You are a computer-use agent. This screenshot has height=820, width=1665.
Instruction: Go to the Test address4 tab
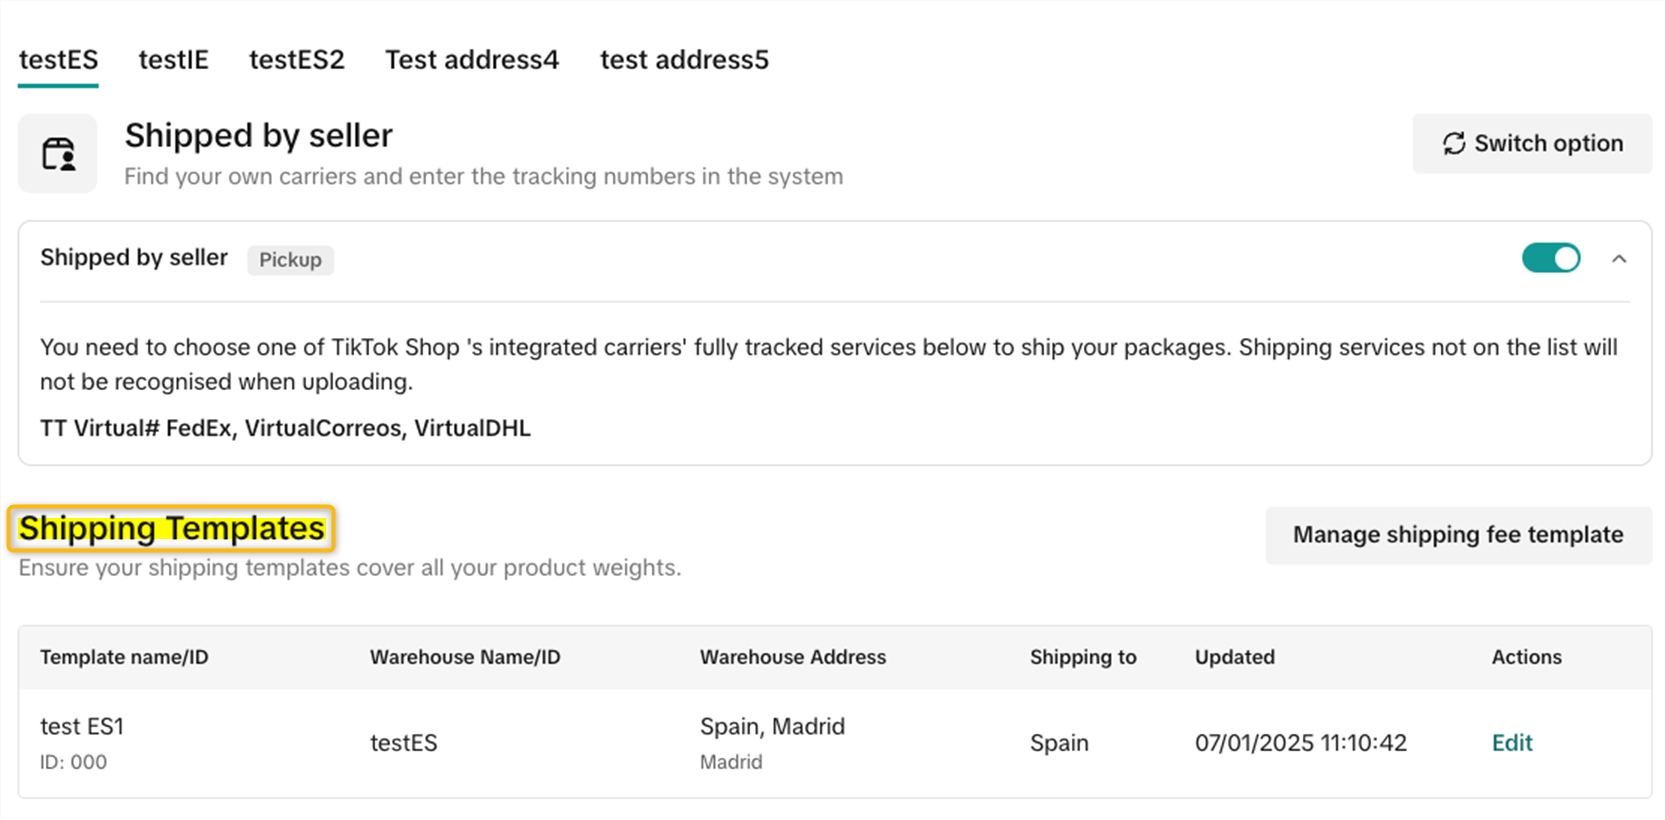[x=472, y=60]
